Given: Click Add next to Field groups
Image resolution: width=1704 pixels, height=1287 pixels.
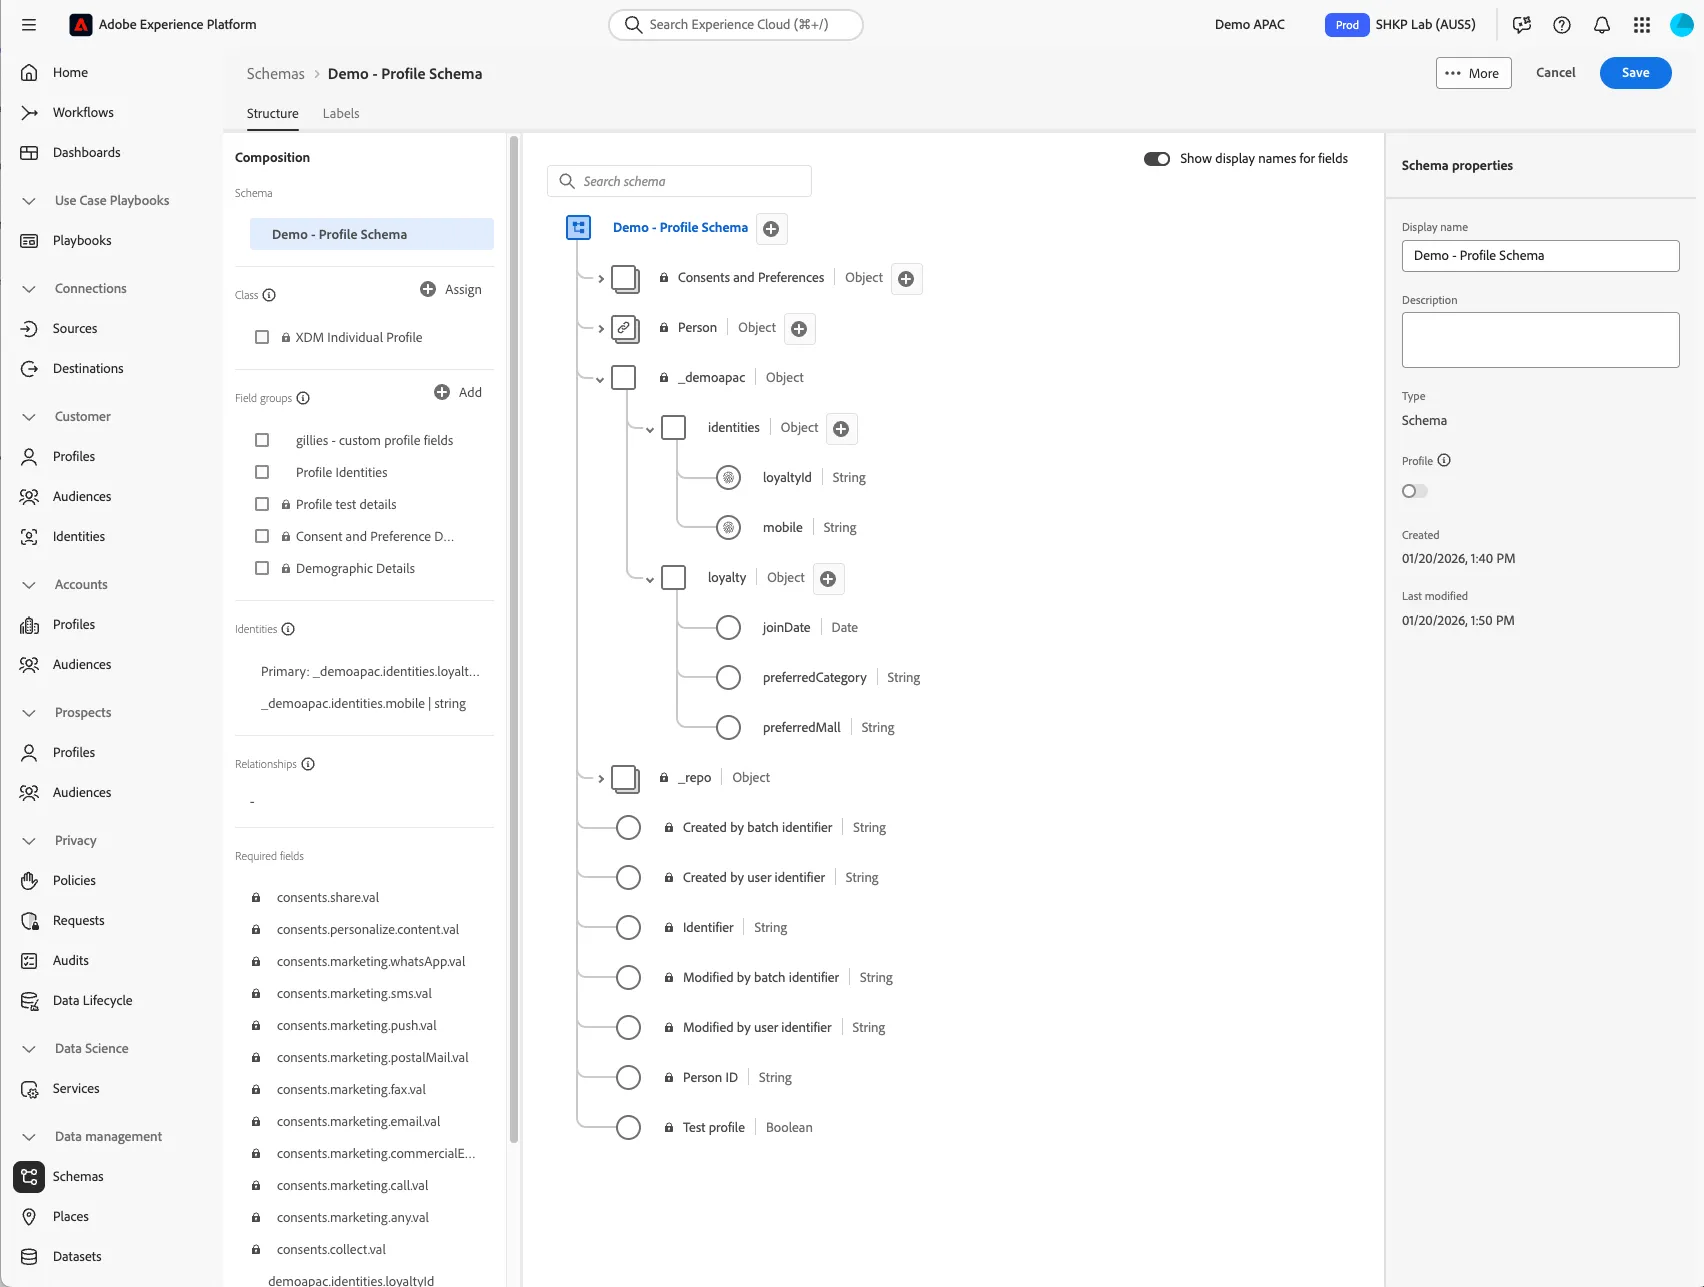Looking at the screenshot, I should (458, 392).
